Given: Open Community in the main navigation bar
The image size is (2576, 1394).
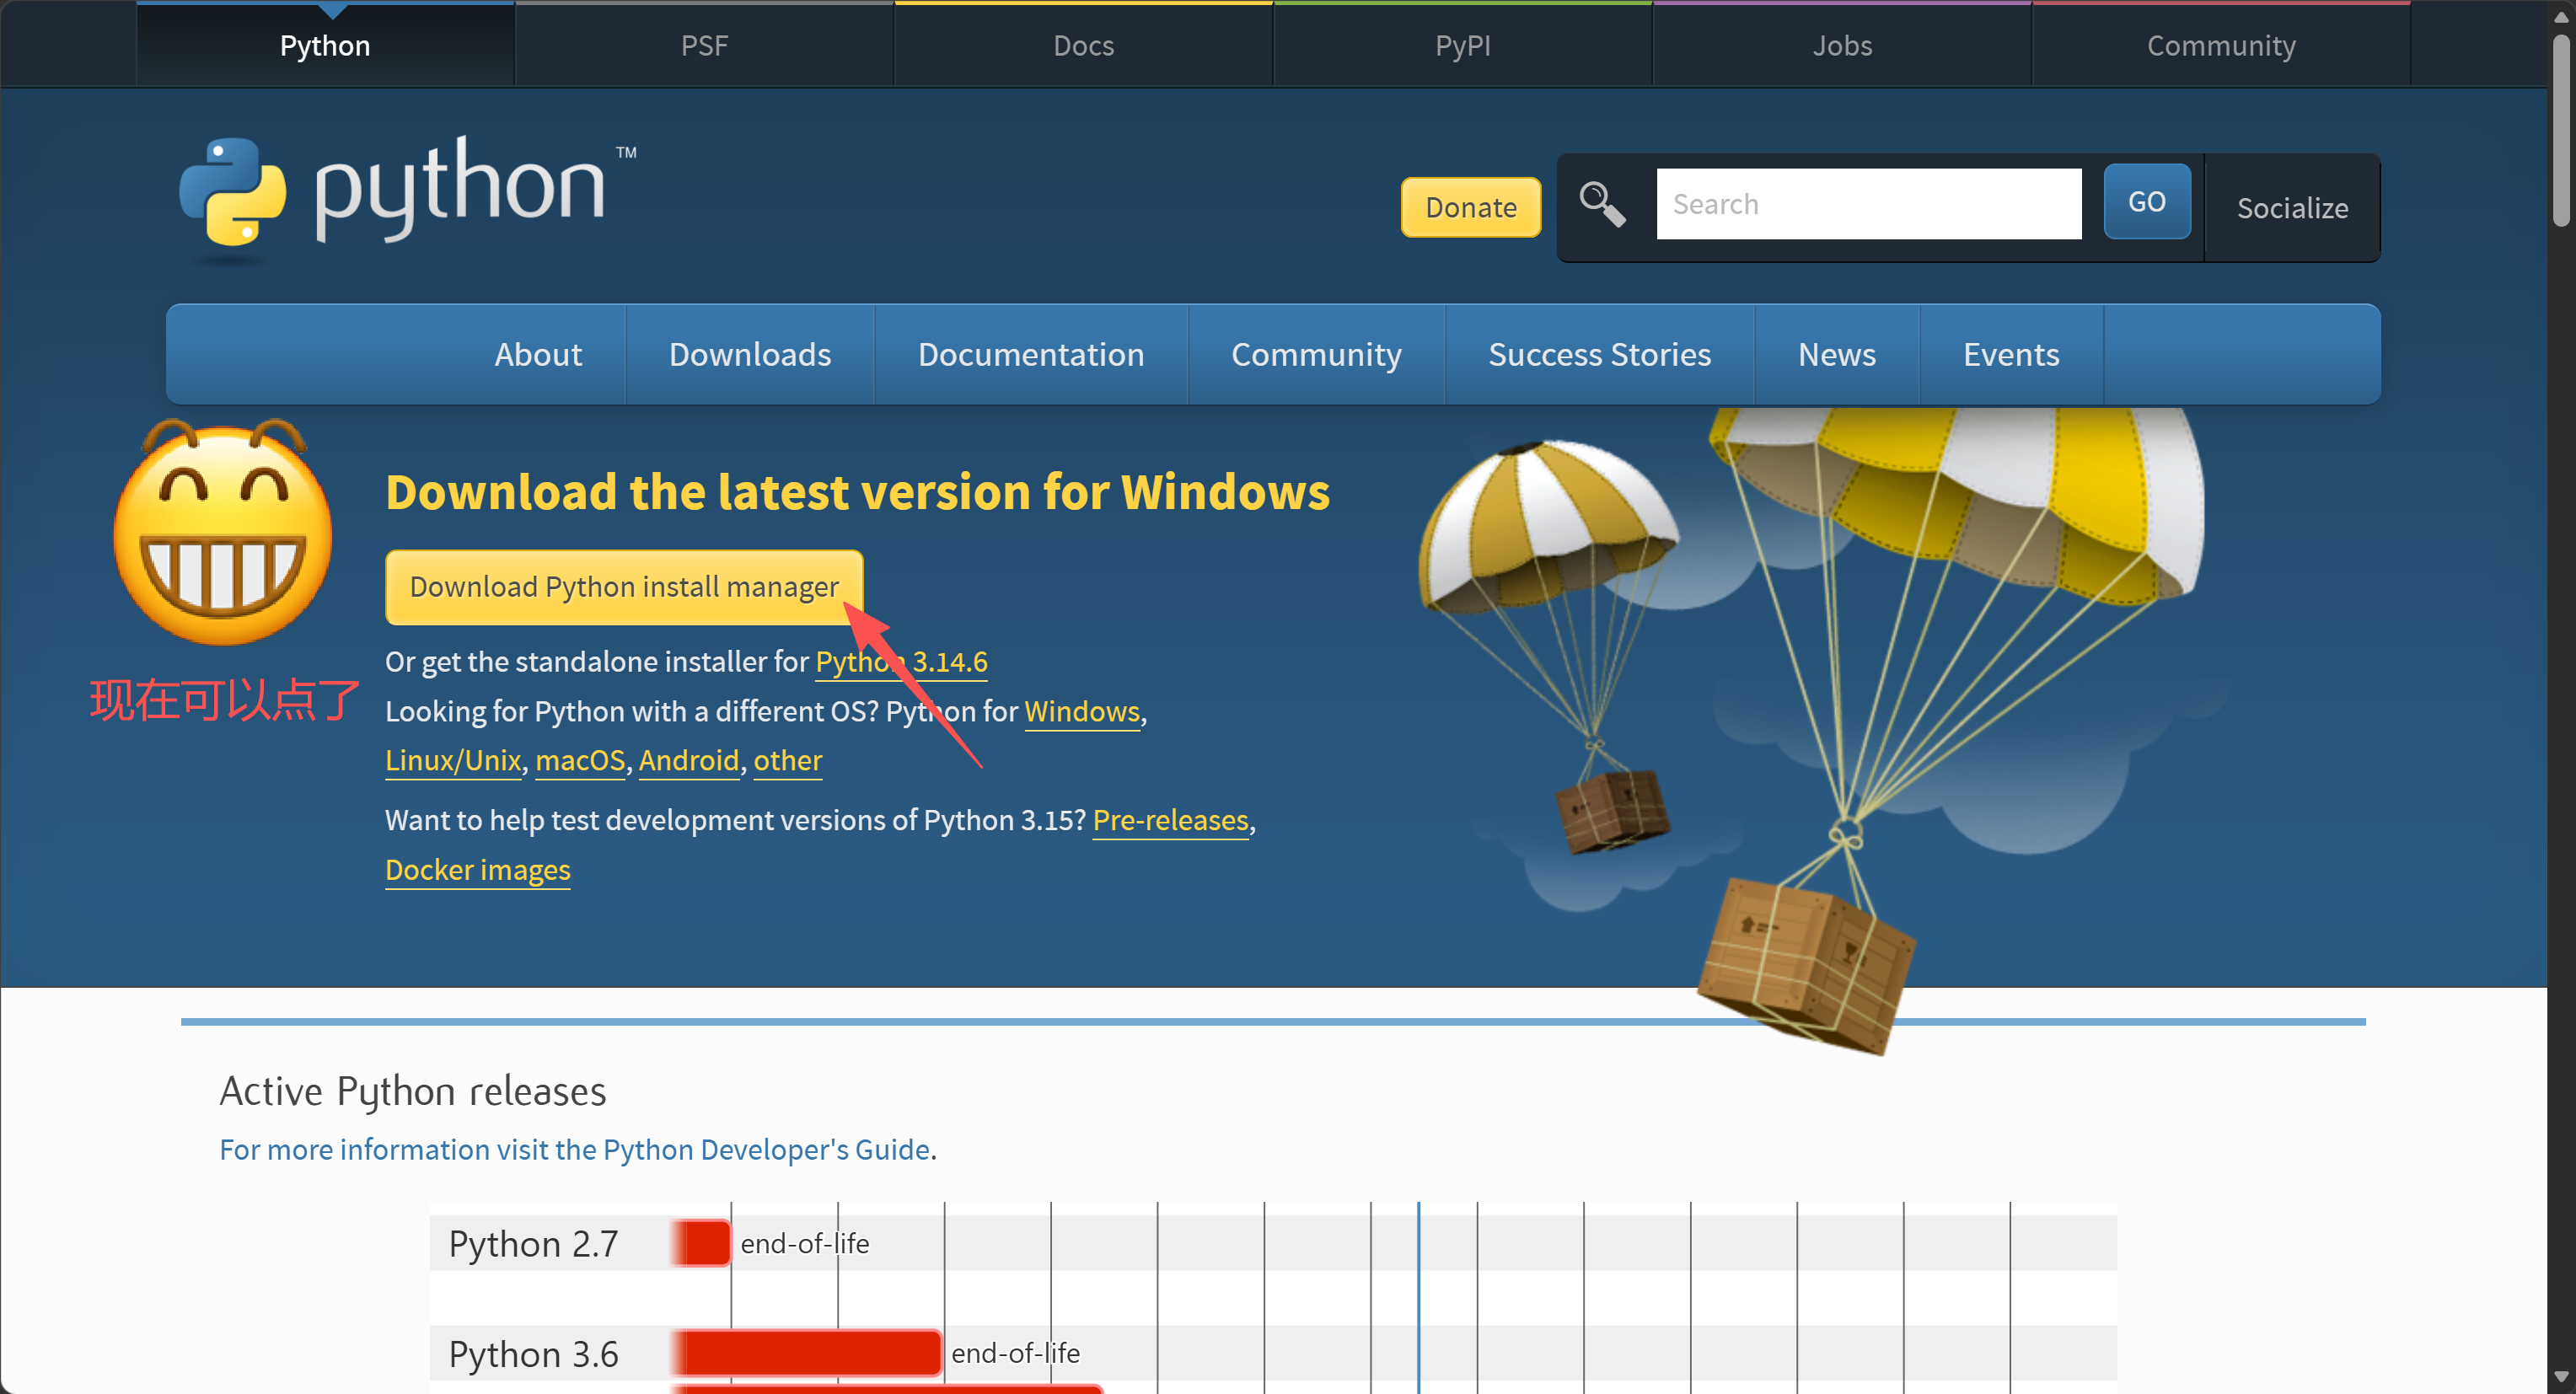Looking at the screenshot, I should [1316, 354].
